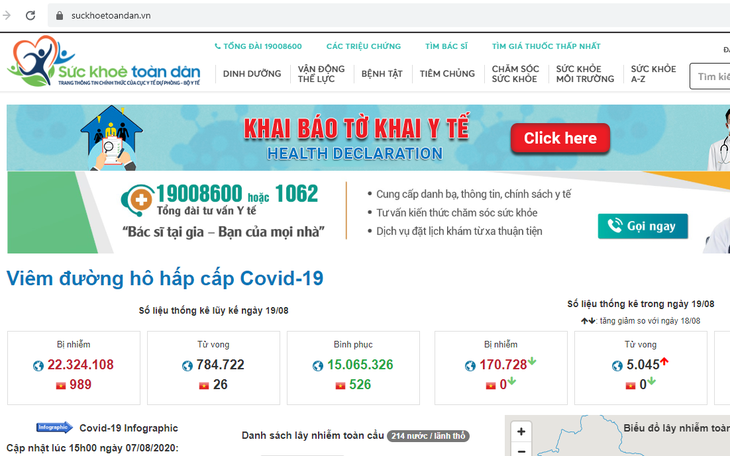Image resolution: width=730 pixels, height=456 pixels.
Task: Click the browser forward arrow
Action: point(7,15)
